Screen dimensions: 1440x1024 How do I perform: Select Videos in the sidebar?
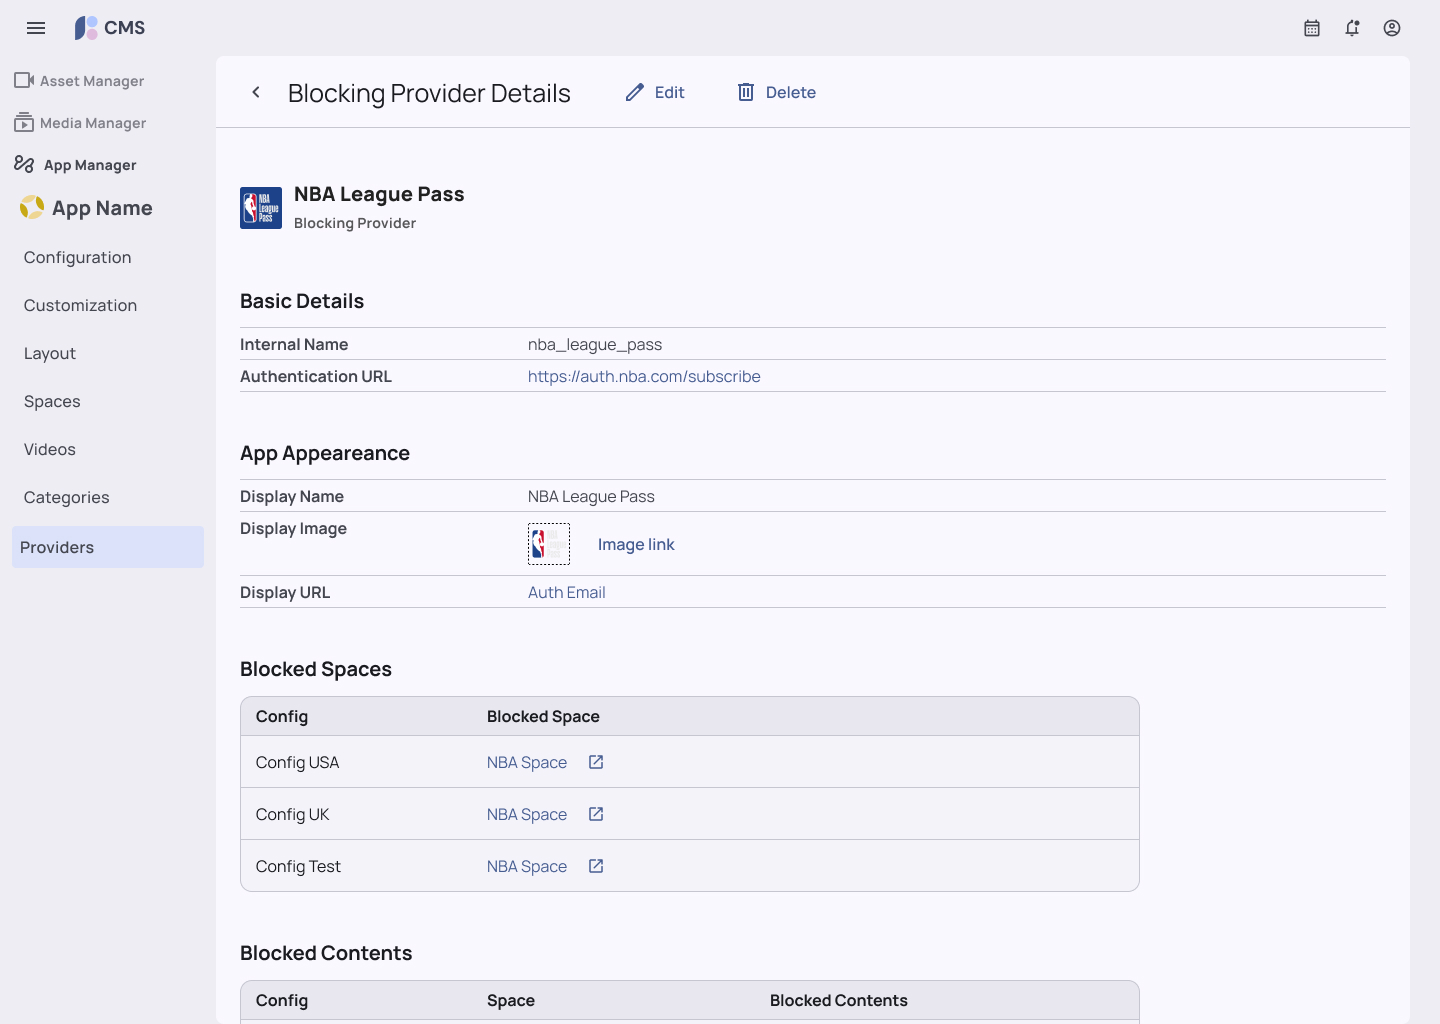coord(50,449)
